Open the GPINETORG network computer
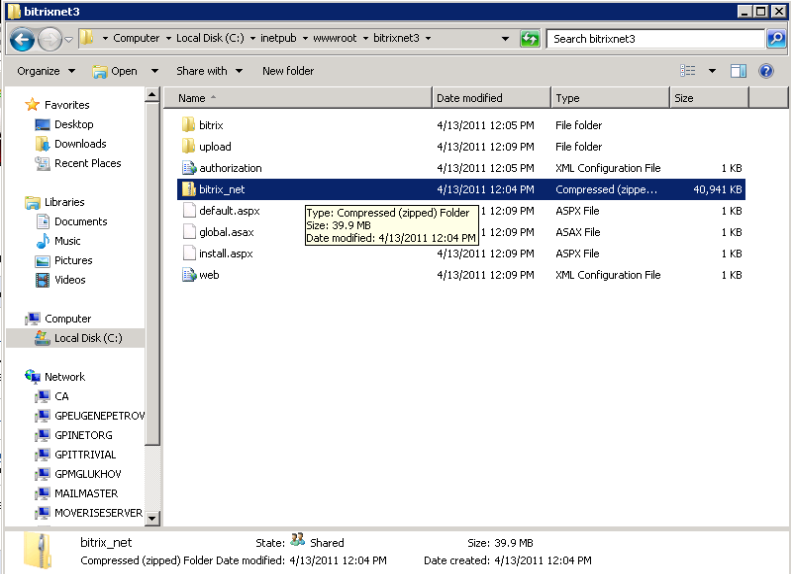The width and height of the screenshot is (793, 575). pyautogui.click(x=83, y=435)
